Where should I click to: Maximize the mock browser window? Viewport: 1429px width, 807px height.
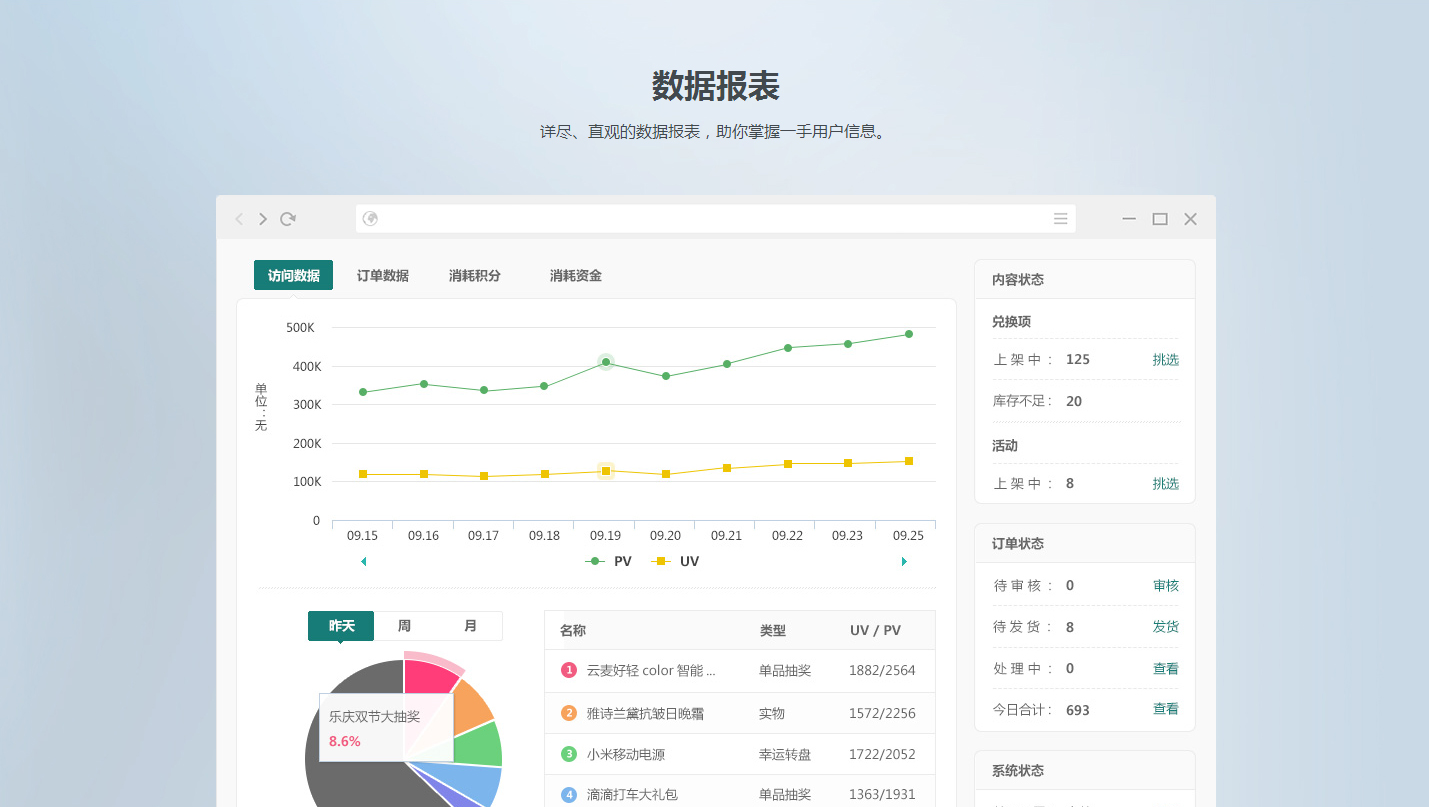[1160, 219]
